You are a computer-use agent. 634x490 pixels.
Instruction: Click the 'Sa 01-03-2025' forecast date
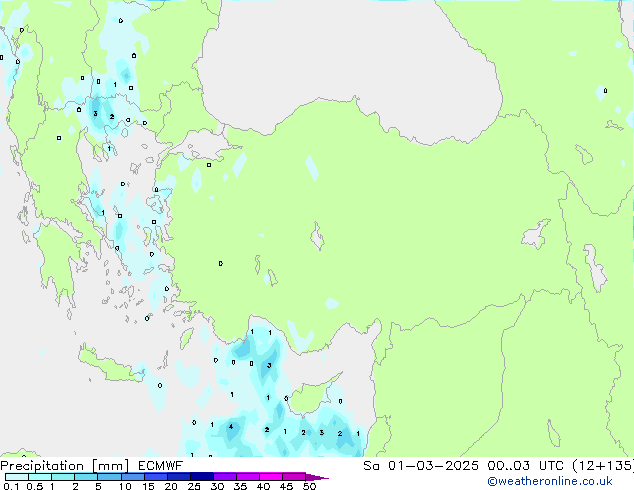pos(421,466)
